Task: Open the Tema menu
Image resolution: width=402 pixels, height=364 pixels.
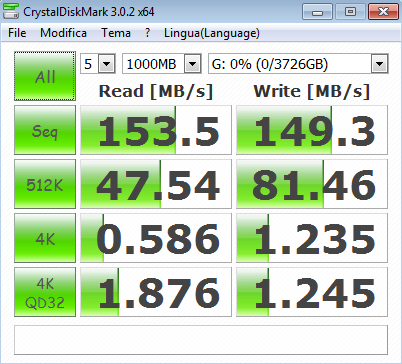Action: (x=116, y=33)
